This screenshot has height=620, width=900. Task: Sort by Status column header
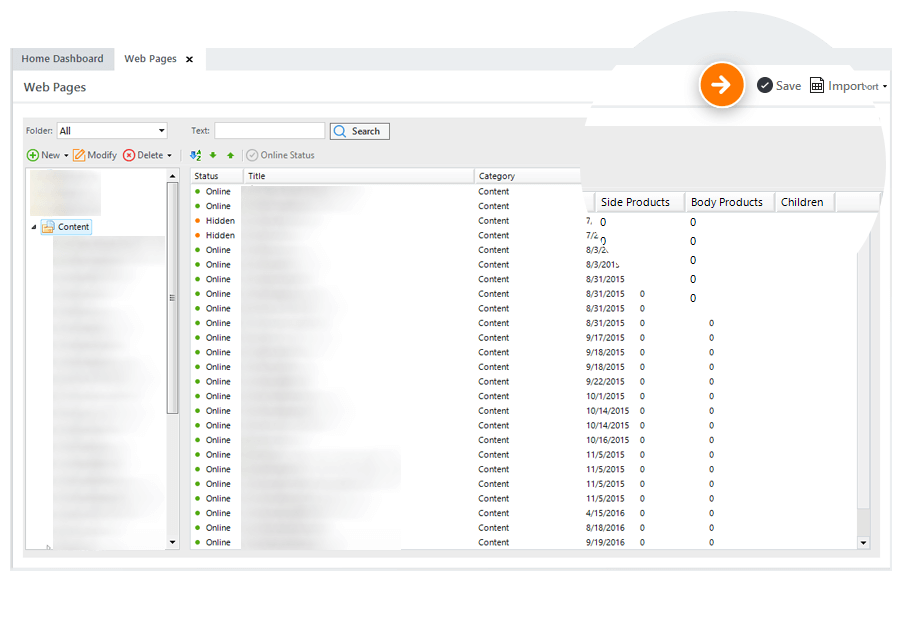coord(217,176)
